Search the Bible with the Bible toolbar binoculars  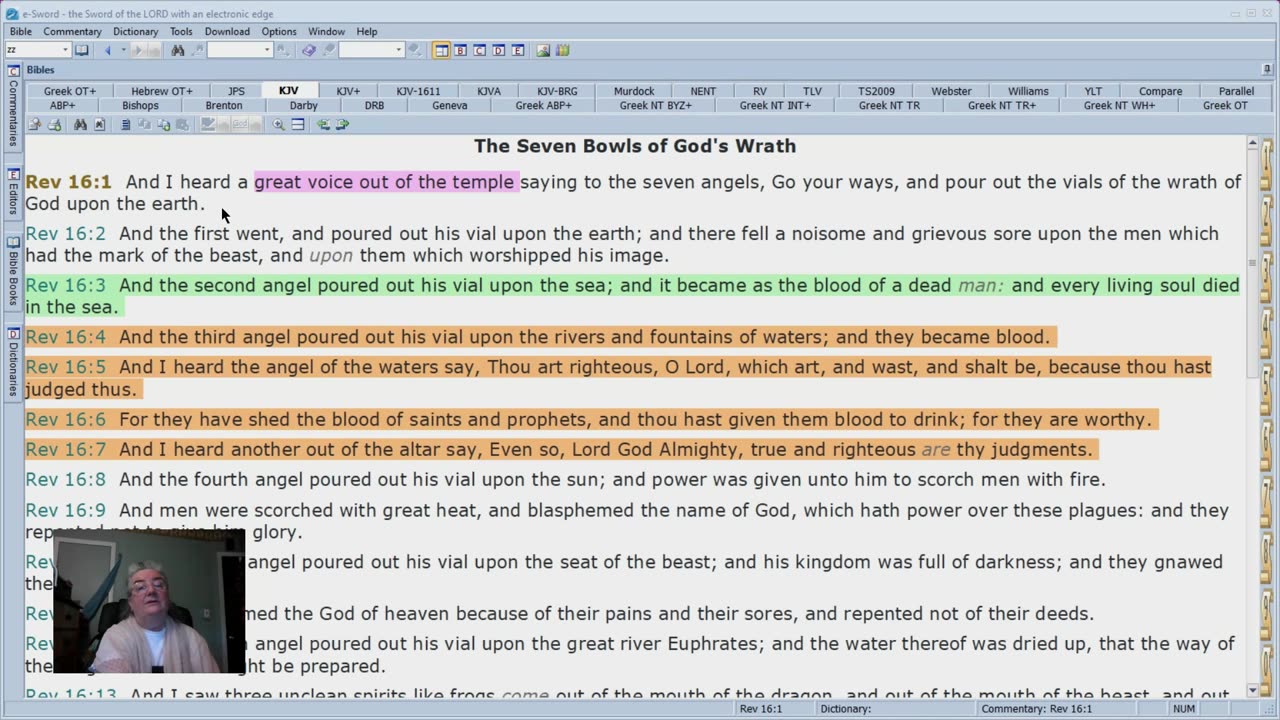point(80,125)
